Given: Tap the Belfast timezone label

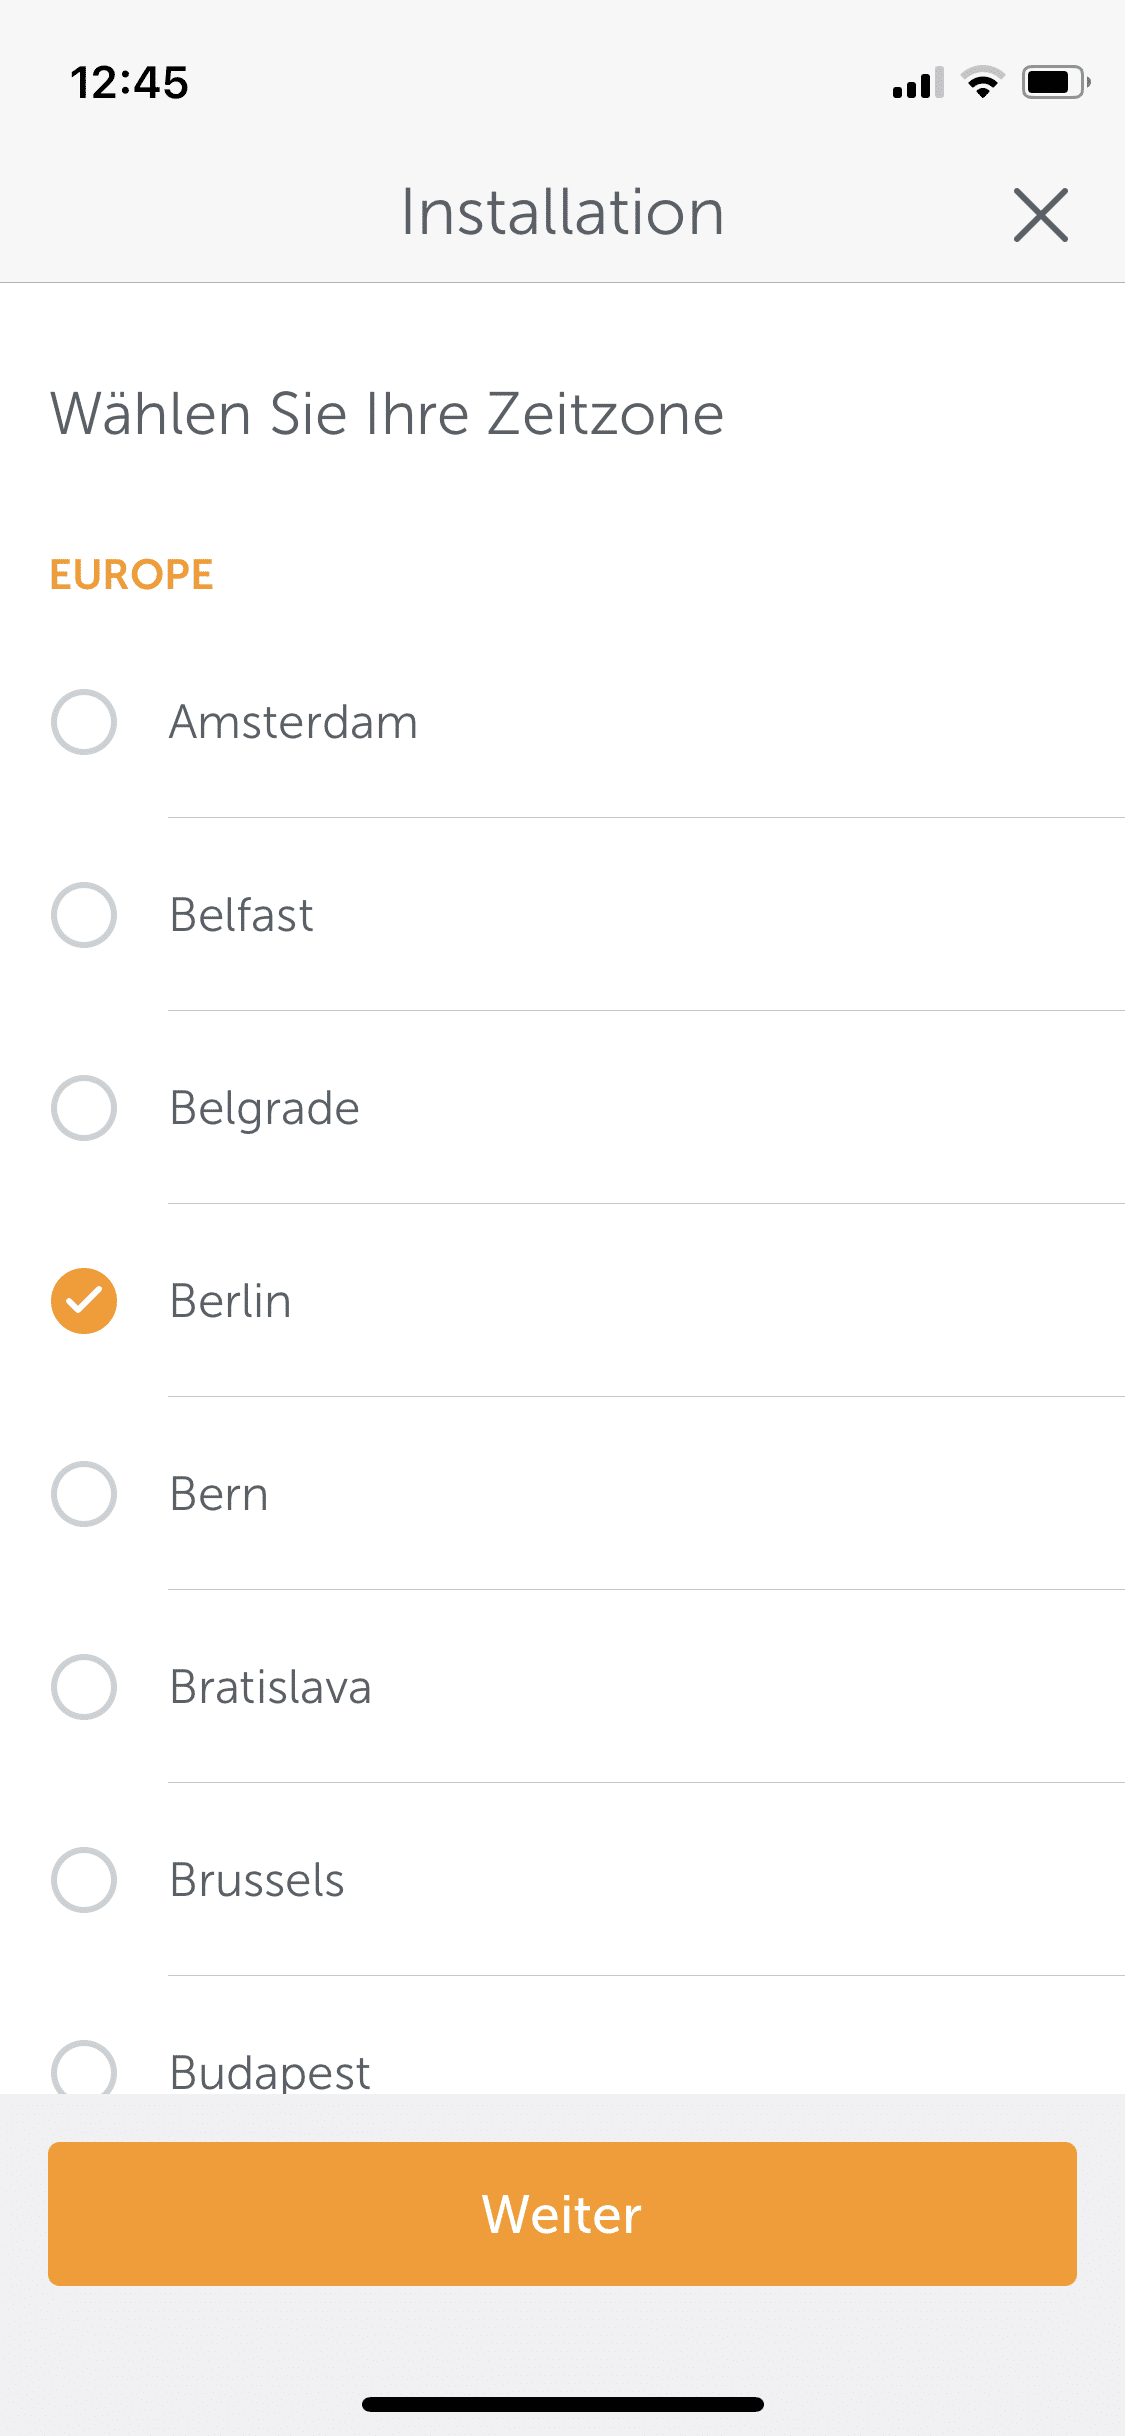Looking at the screenshot, I should 241,915.
